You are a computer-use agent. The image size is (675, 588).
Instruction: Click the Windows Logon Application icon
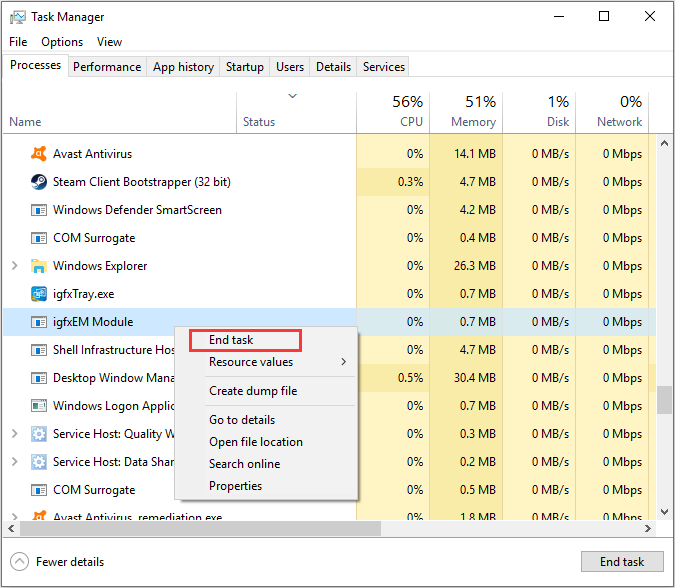pyautogui.click(x=39, y=406)
